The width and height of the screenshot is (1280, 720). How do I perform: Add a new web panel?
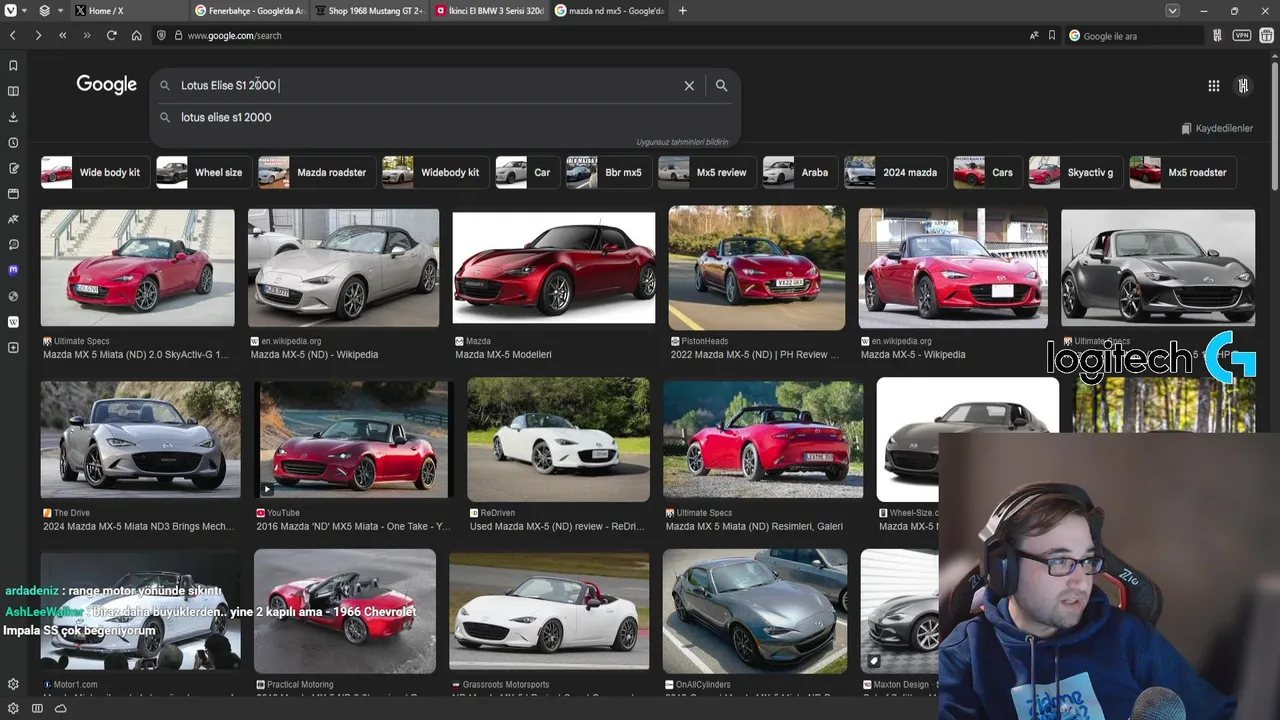[13, 348]
